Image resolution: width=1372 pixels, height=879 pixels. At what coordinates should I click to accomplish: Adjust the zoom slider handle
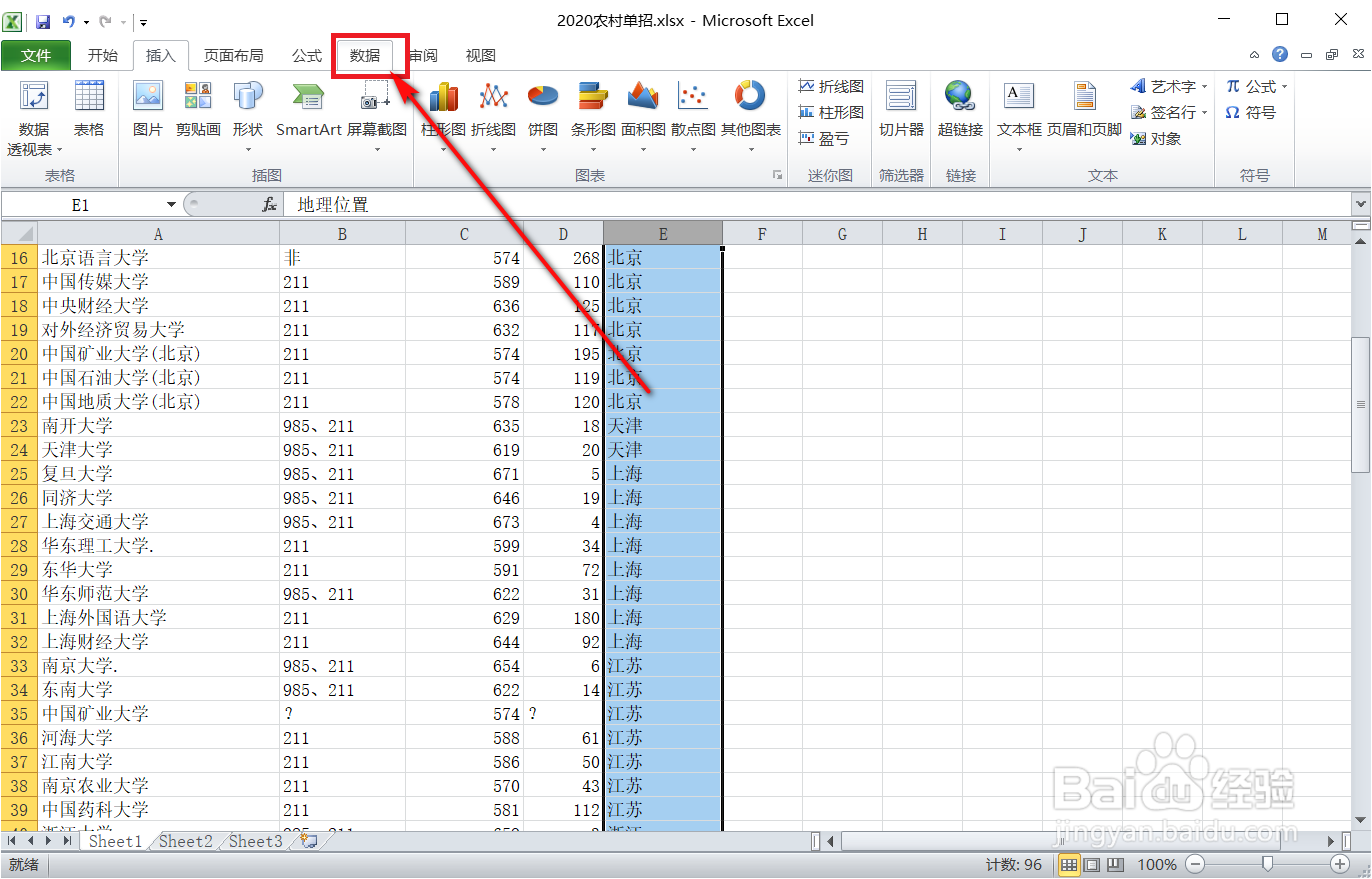pos(1267,864)
